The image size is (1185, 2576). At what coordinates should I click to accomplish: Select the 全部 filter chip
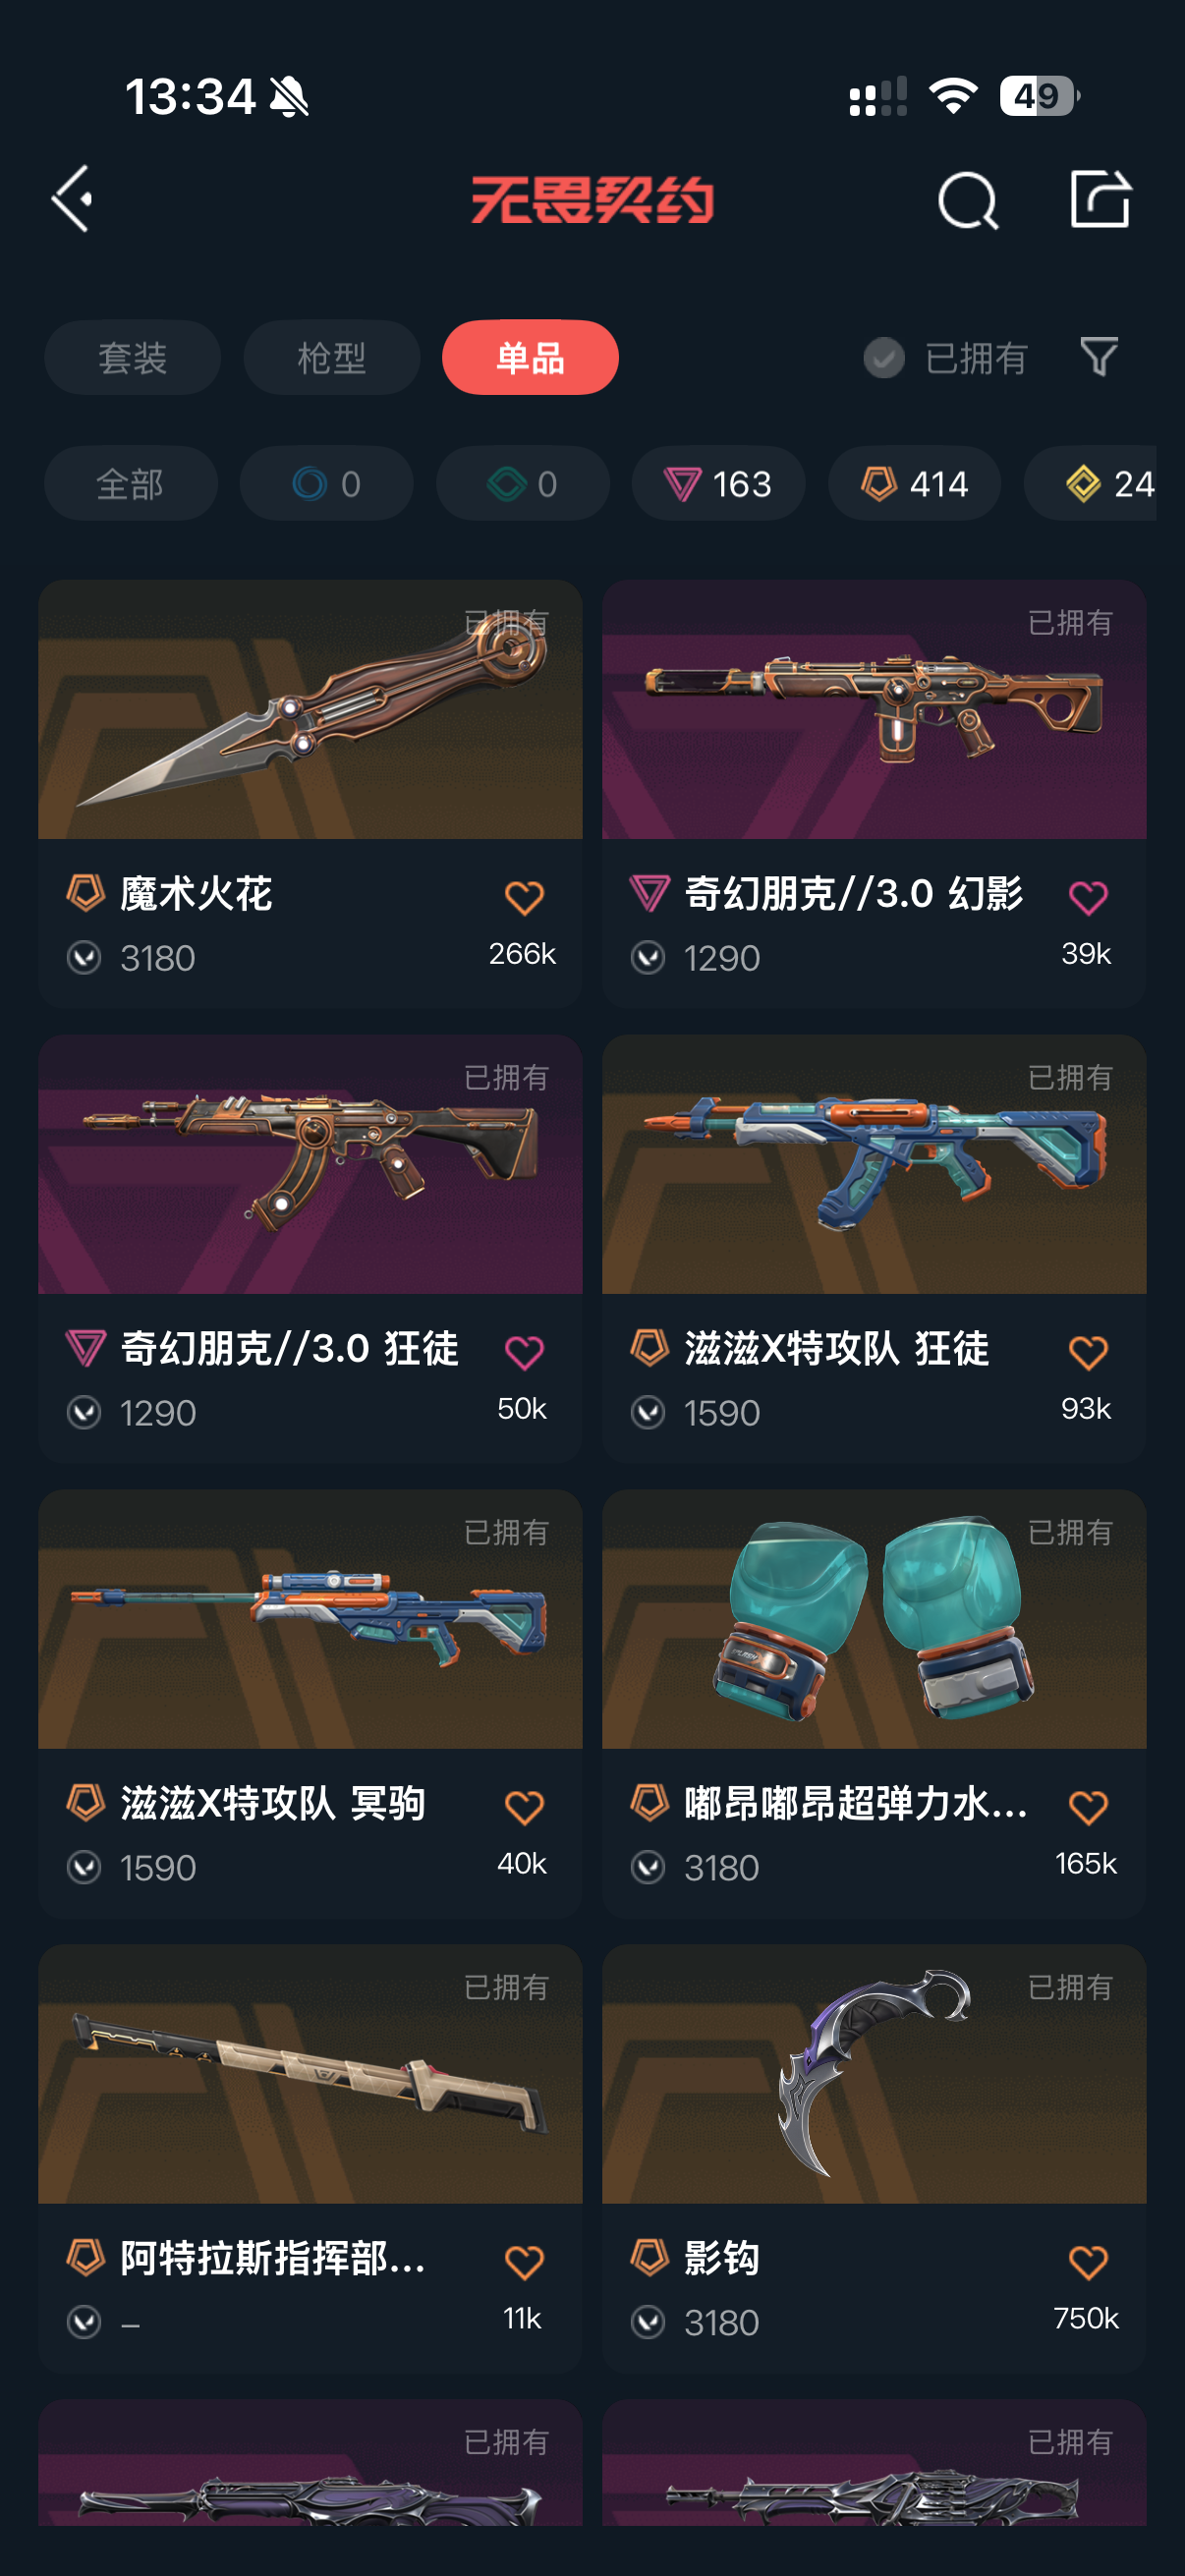(x=130, y=483)
